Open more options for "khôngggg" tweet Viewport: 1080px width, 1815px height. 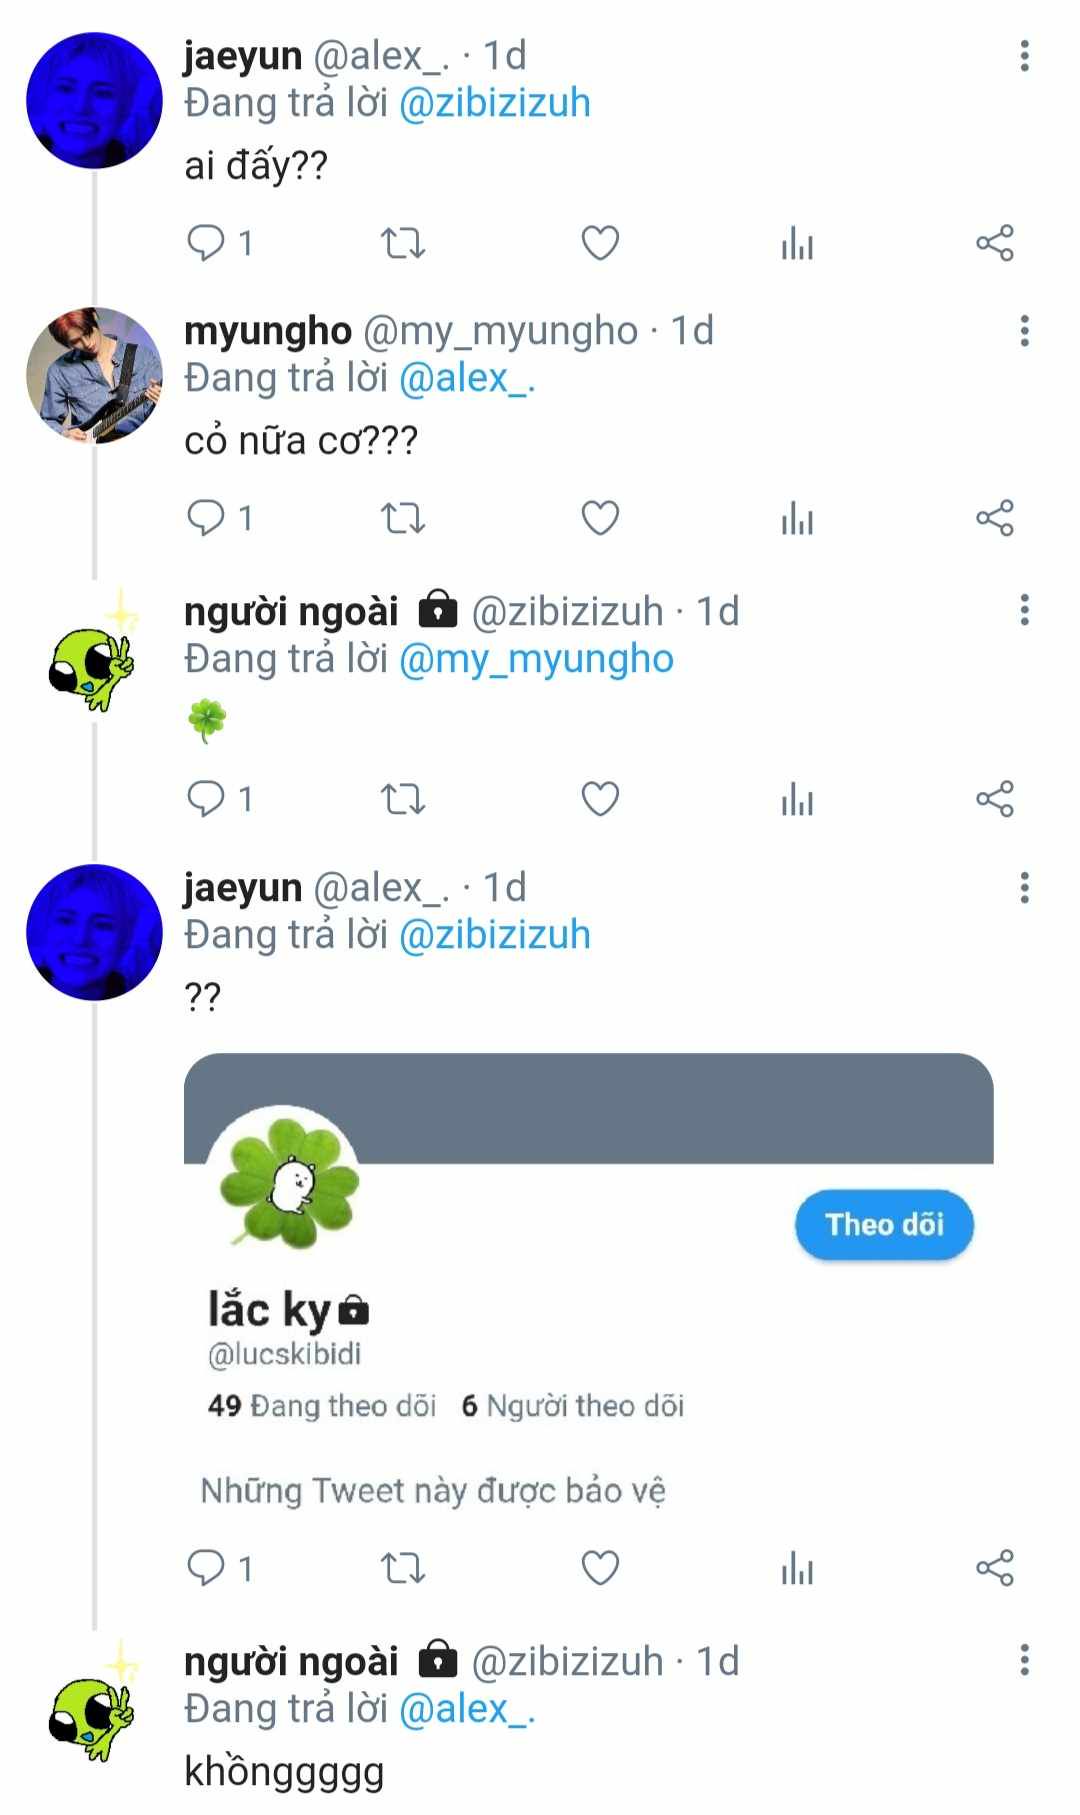(x=1024, y=1661)
